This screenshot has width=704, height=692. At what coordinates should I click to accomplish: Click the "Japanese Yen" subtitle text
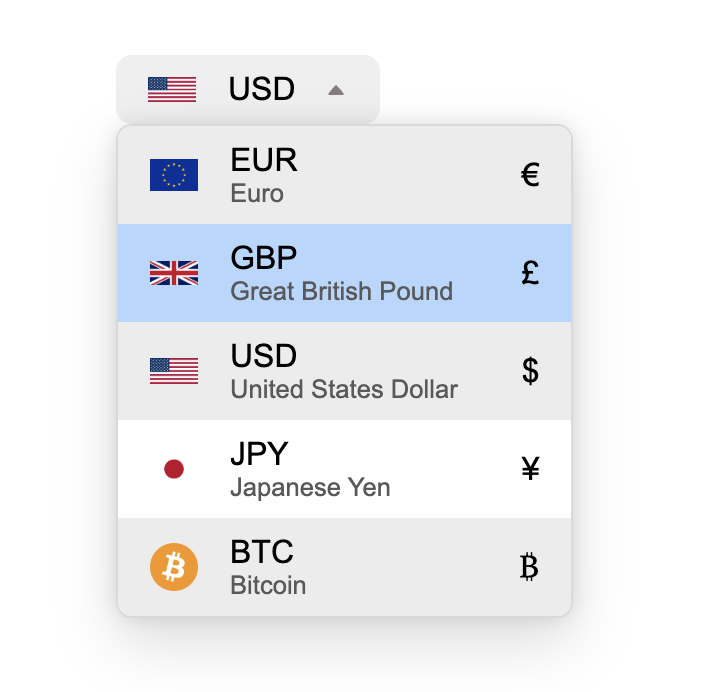310,487
